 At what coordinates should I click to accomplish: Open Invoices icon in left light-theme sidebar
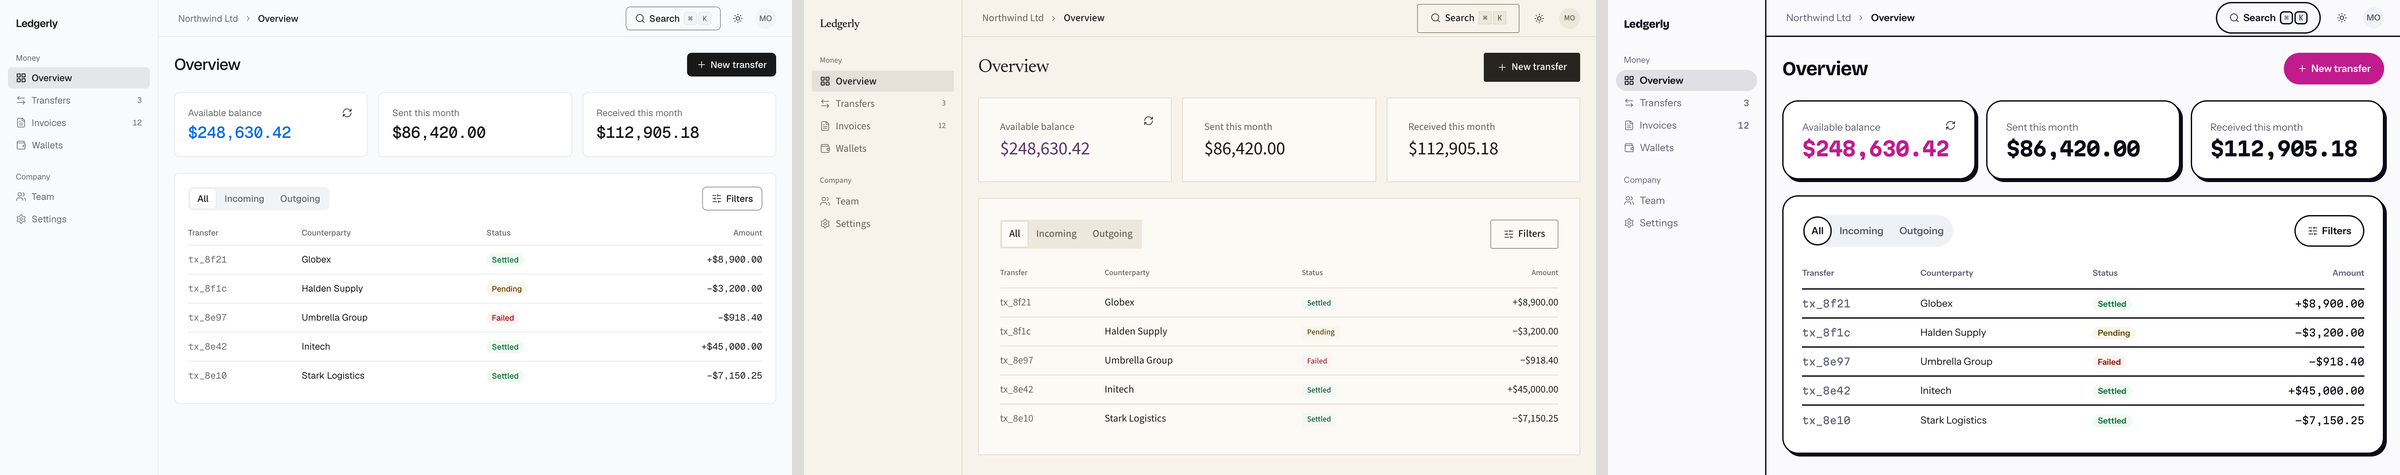point(21,123)
